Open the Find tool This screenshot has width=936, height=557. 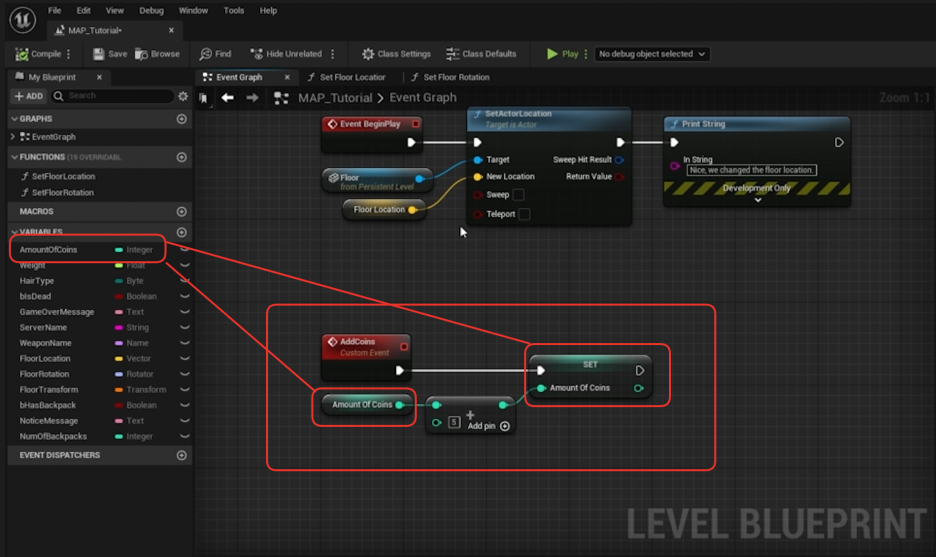pos(215,54)
